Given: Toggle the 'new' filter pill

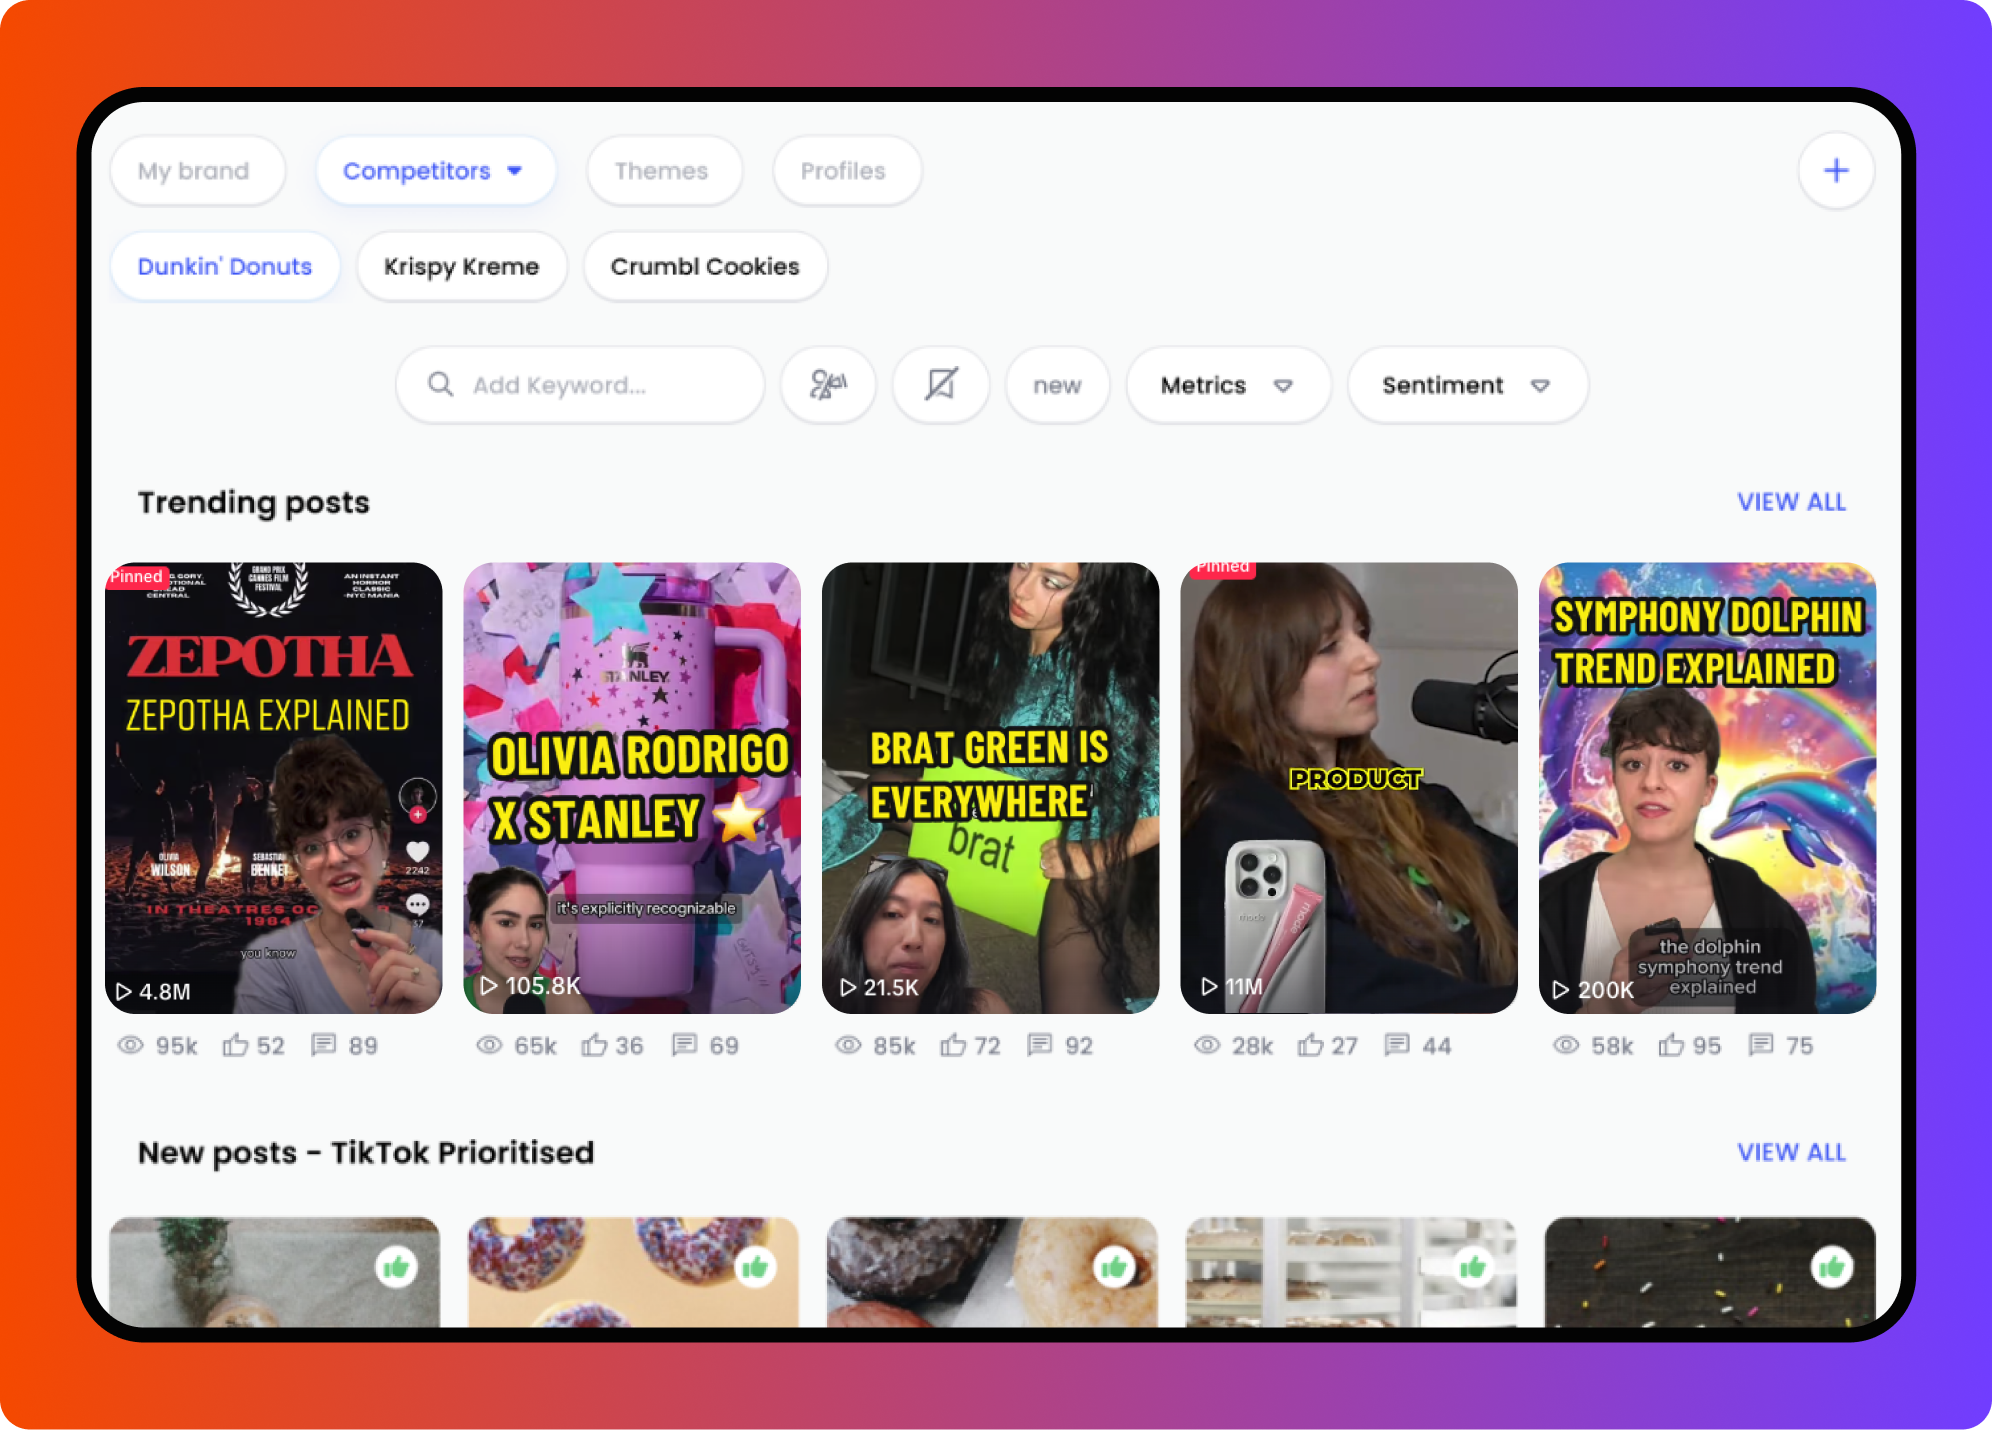Looking at the screenshot, I should [x=1057, y=385].
